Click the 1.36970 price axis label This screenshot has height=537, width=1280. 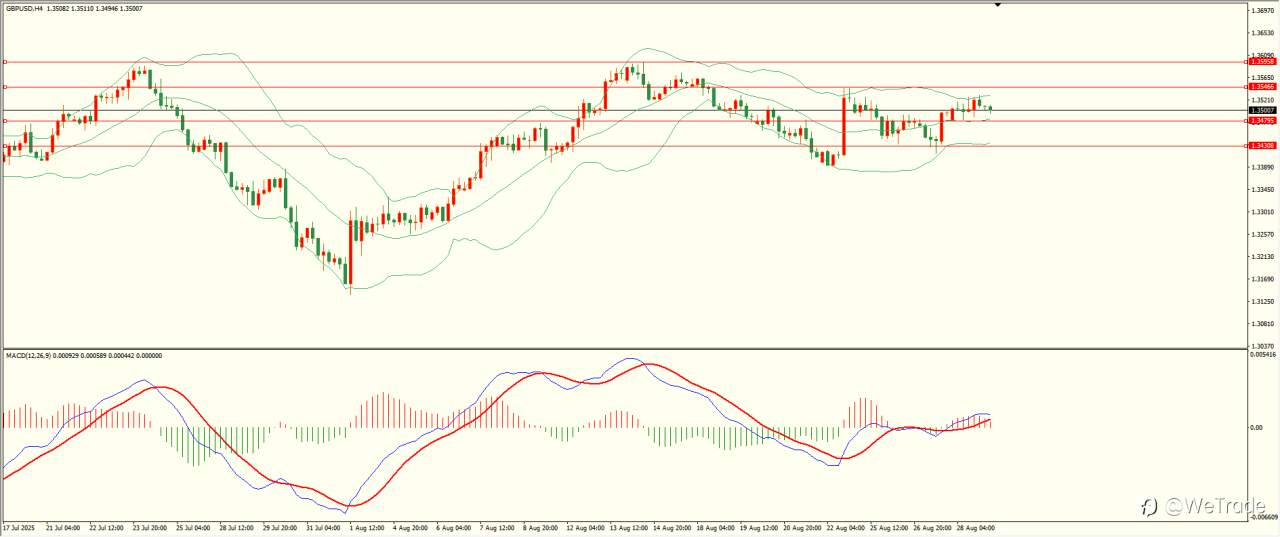(1263, 11)
